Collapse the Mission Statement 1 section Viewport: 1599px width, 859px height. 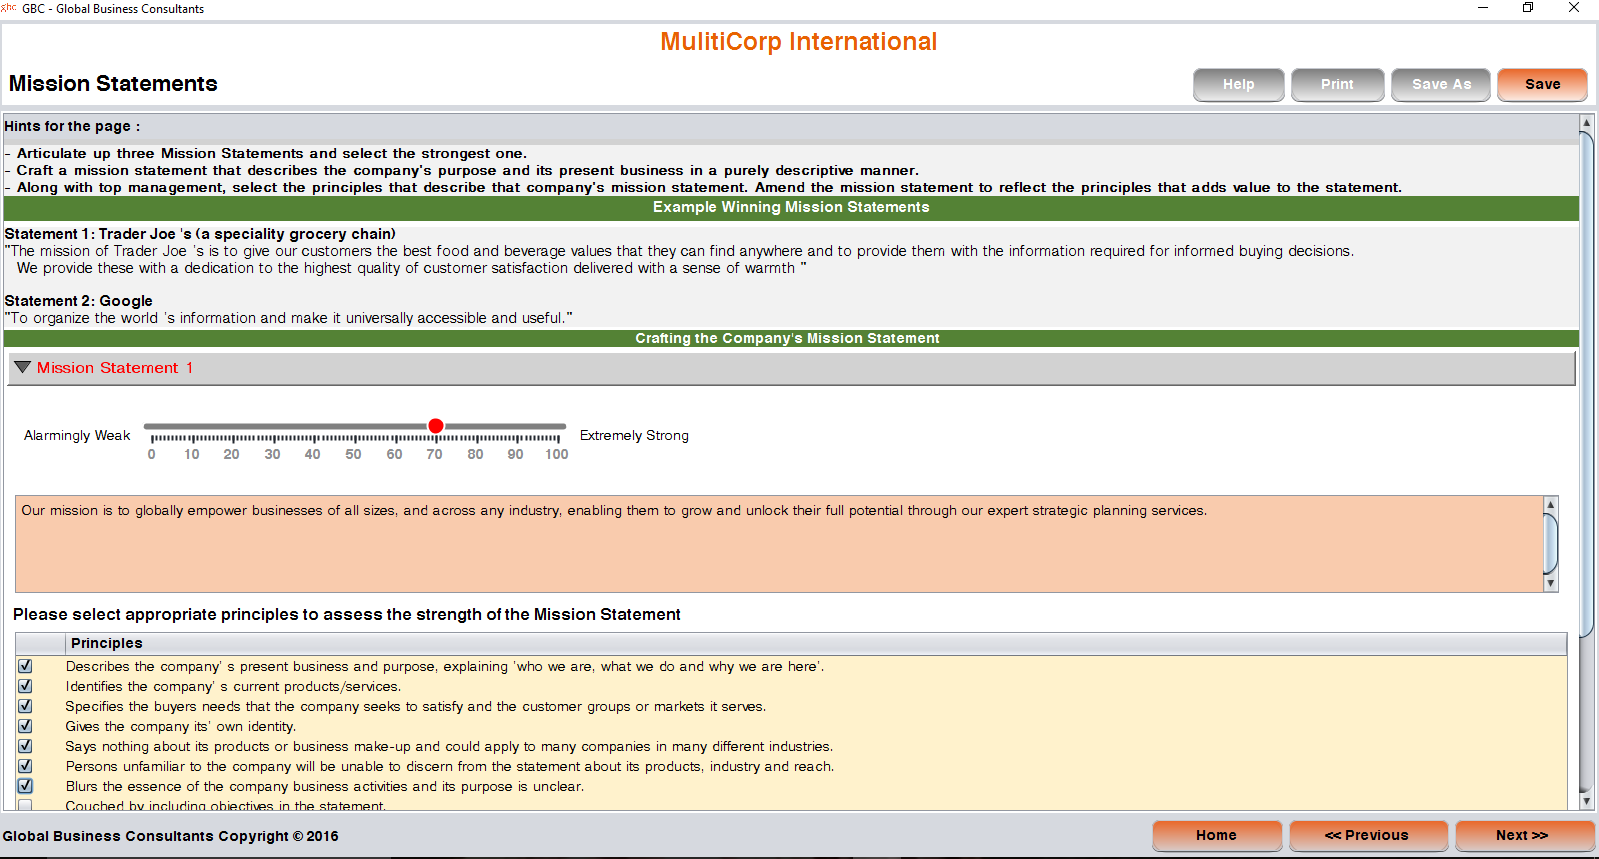(22, 368)
